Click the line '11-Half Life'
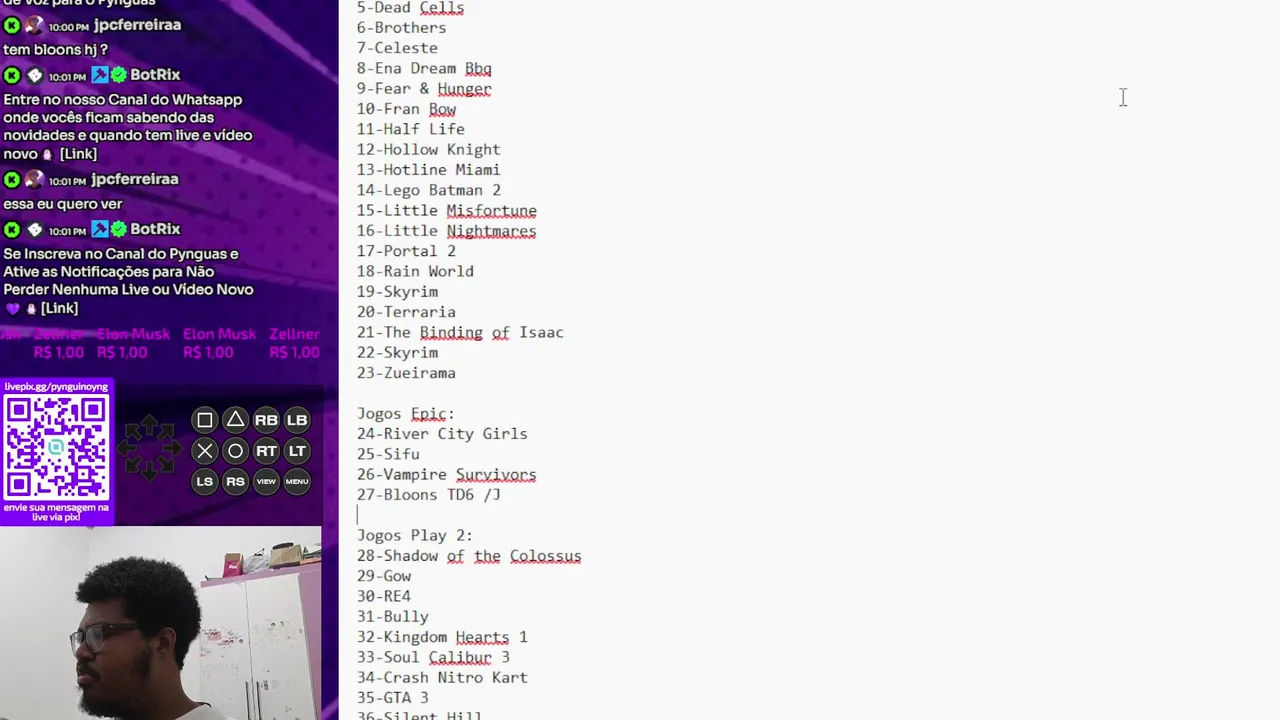This screenshot has height=720, width=1280. point(410,129)
